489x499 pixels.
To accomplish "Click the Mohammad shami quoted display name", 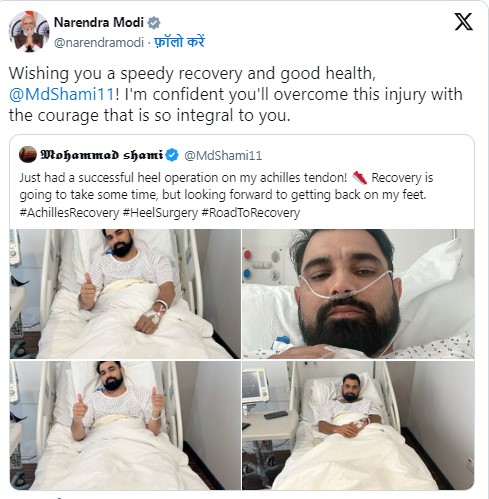I will pos(102,155).
